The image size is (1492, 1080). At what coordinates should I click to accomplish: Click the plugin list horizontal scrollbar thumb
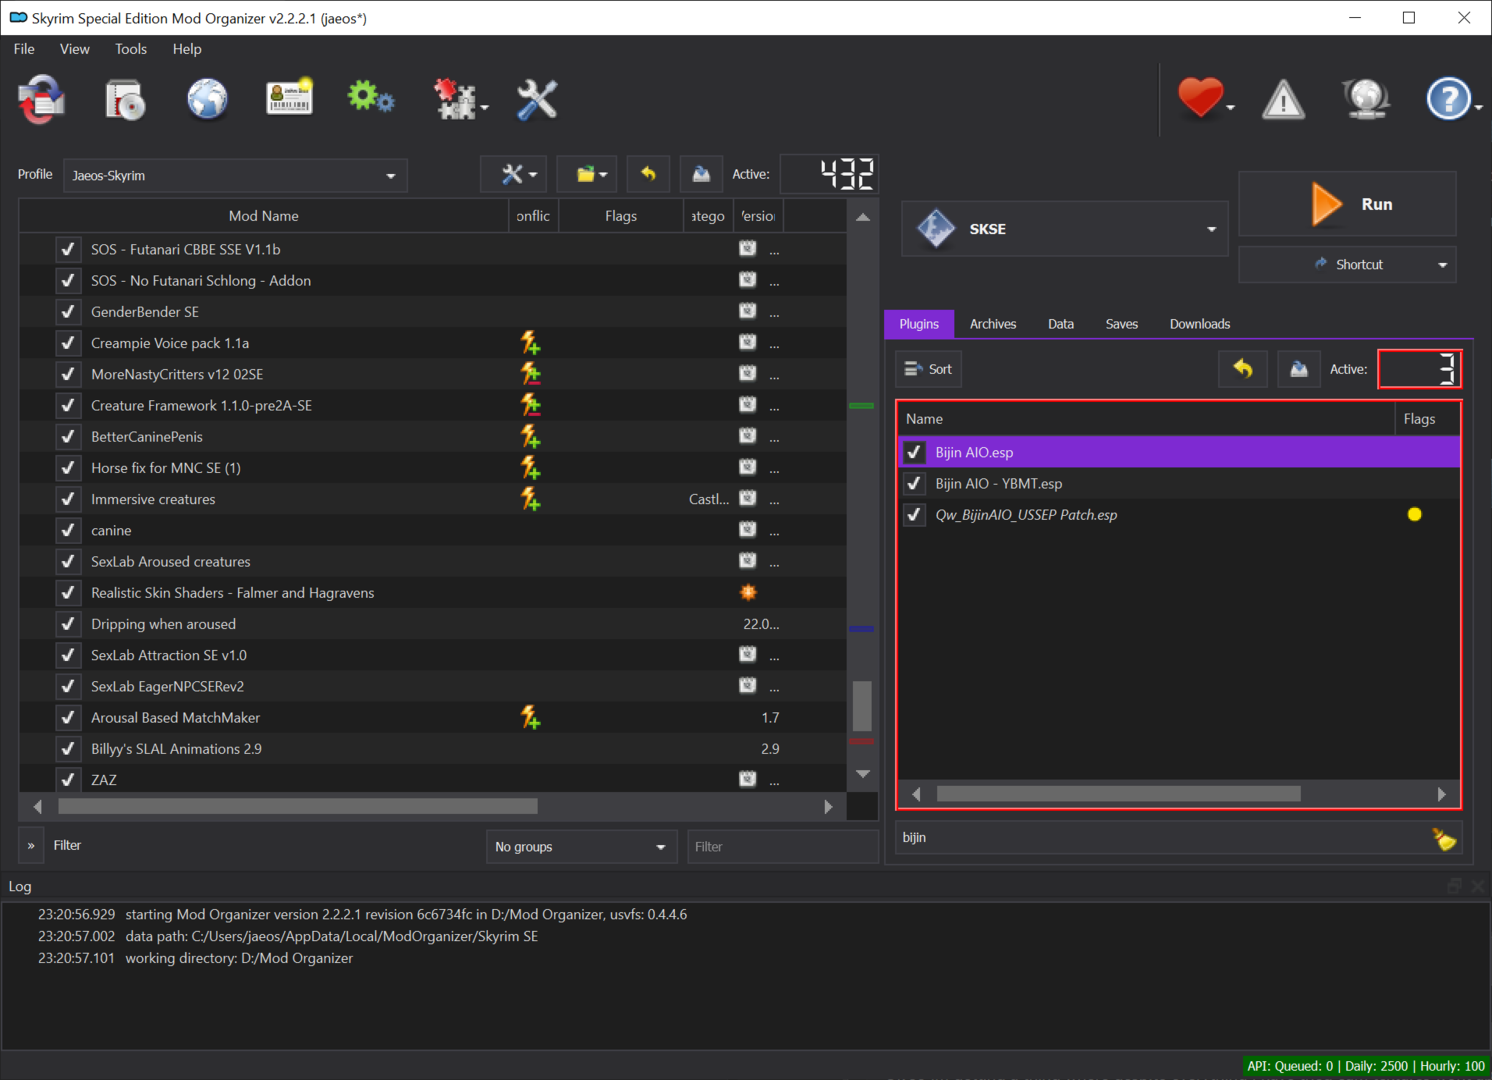pyautogui.click(x=1119, y=794)
